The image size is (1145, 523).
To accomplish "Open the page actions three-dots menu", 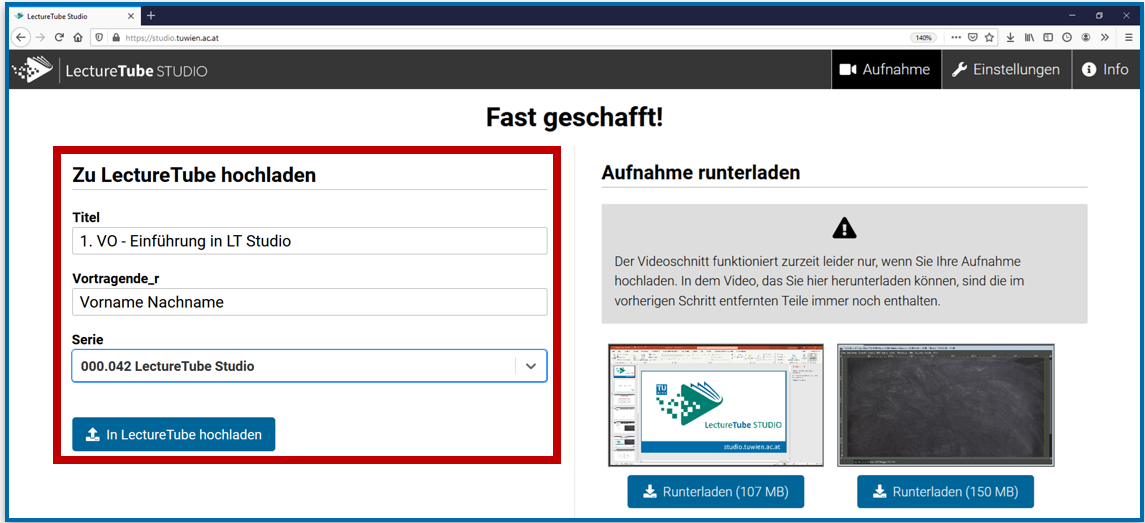I will [956, 37].
